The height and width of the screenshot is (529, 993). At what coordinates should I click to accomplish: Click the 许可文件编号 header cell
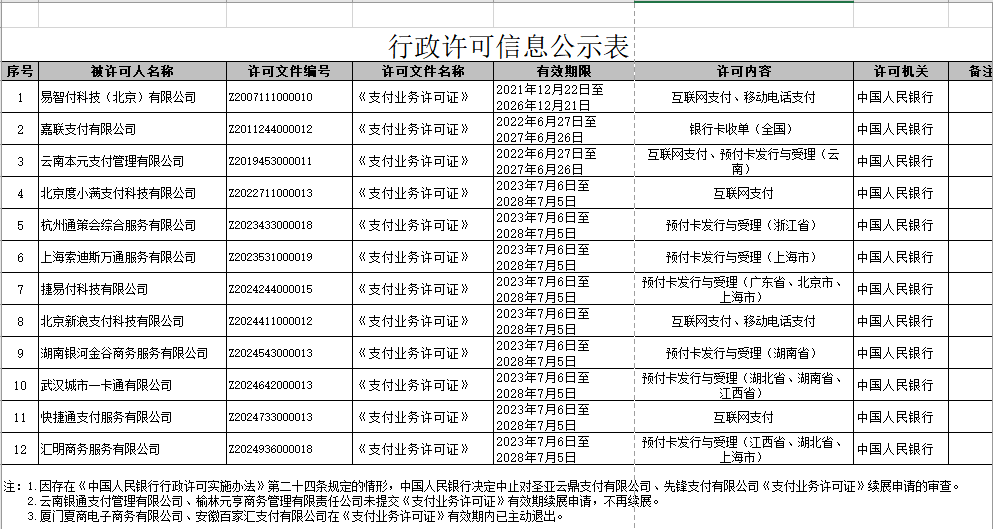pyautogui.click(x=289, y=71)
